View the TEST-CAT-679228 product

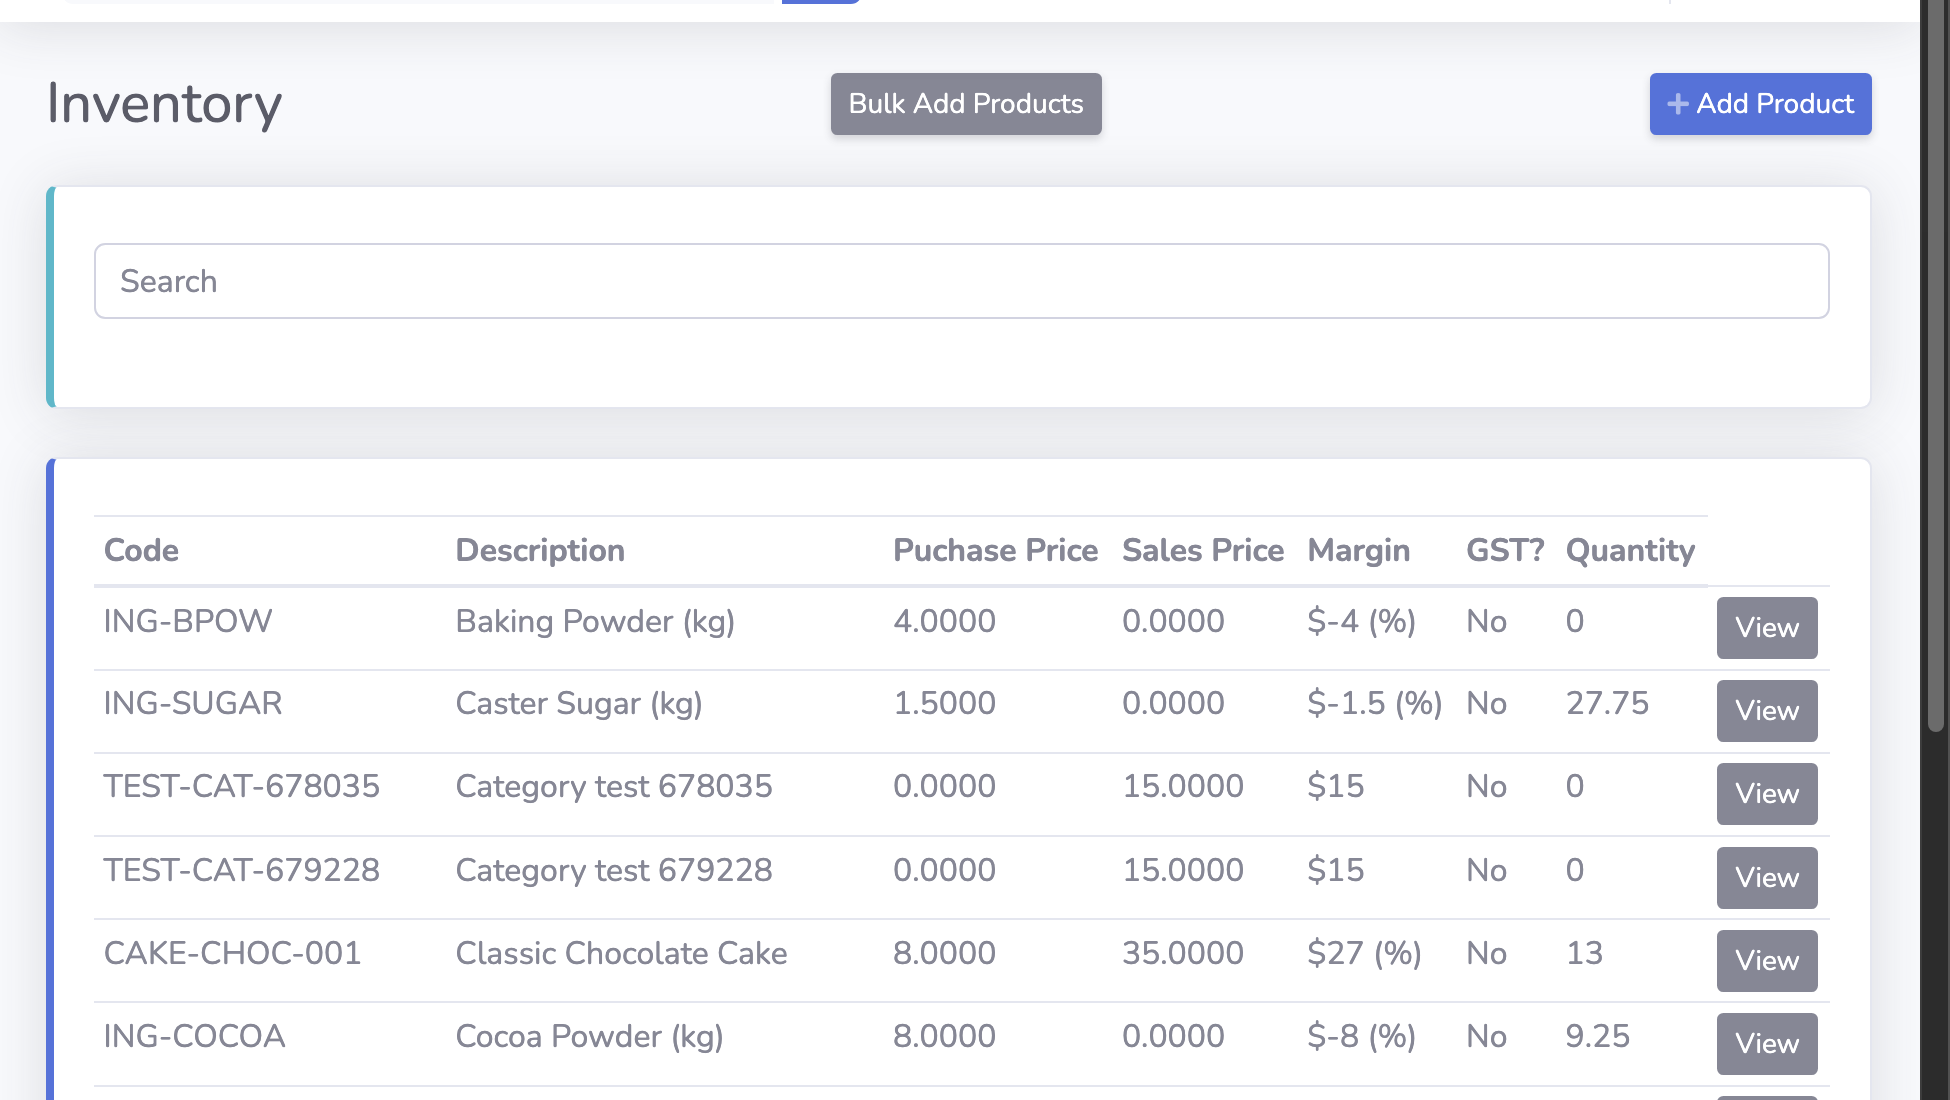(x=1767, y=878)
